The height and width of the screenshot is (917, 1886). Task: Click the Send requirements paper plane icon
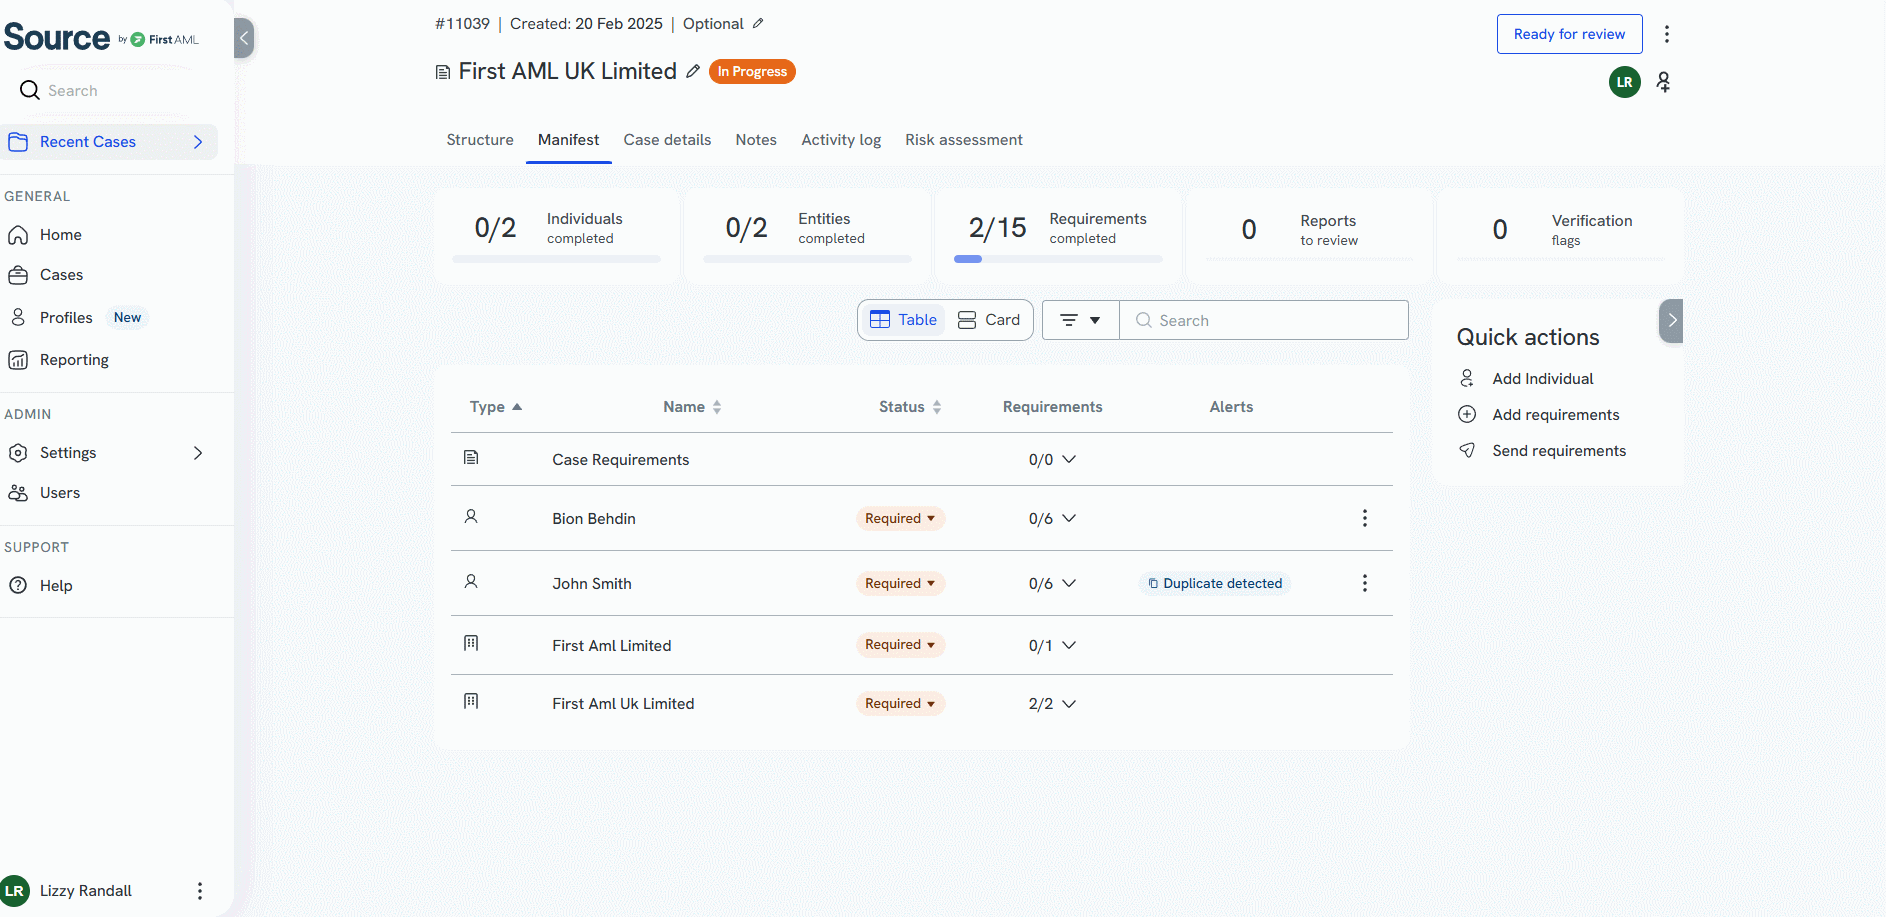[1467, 450]
